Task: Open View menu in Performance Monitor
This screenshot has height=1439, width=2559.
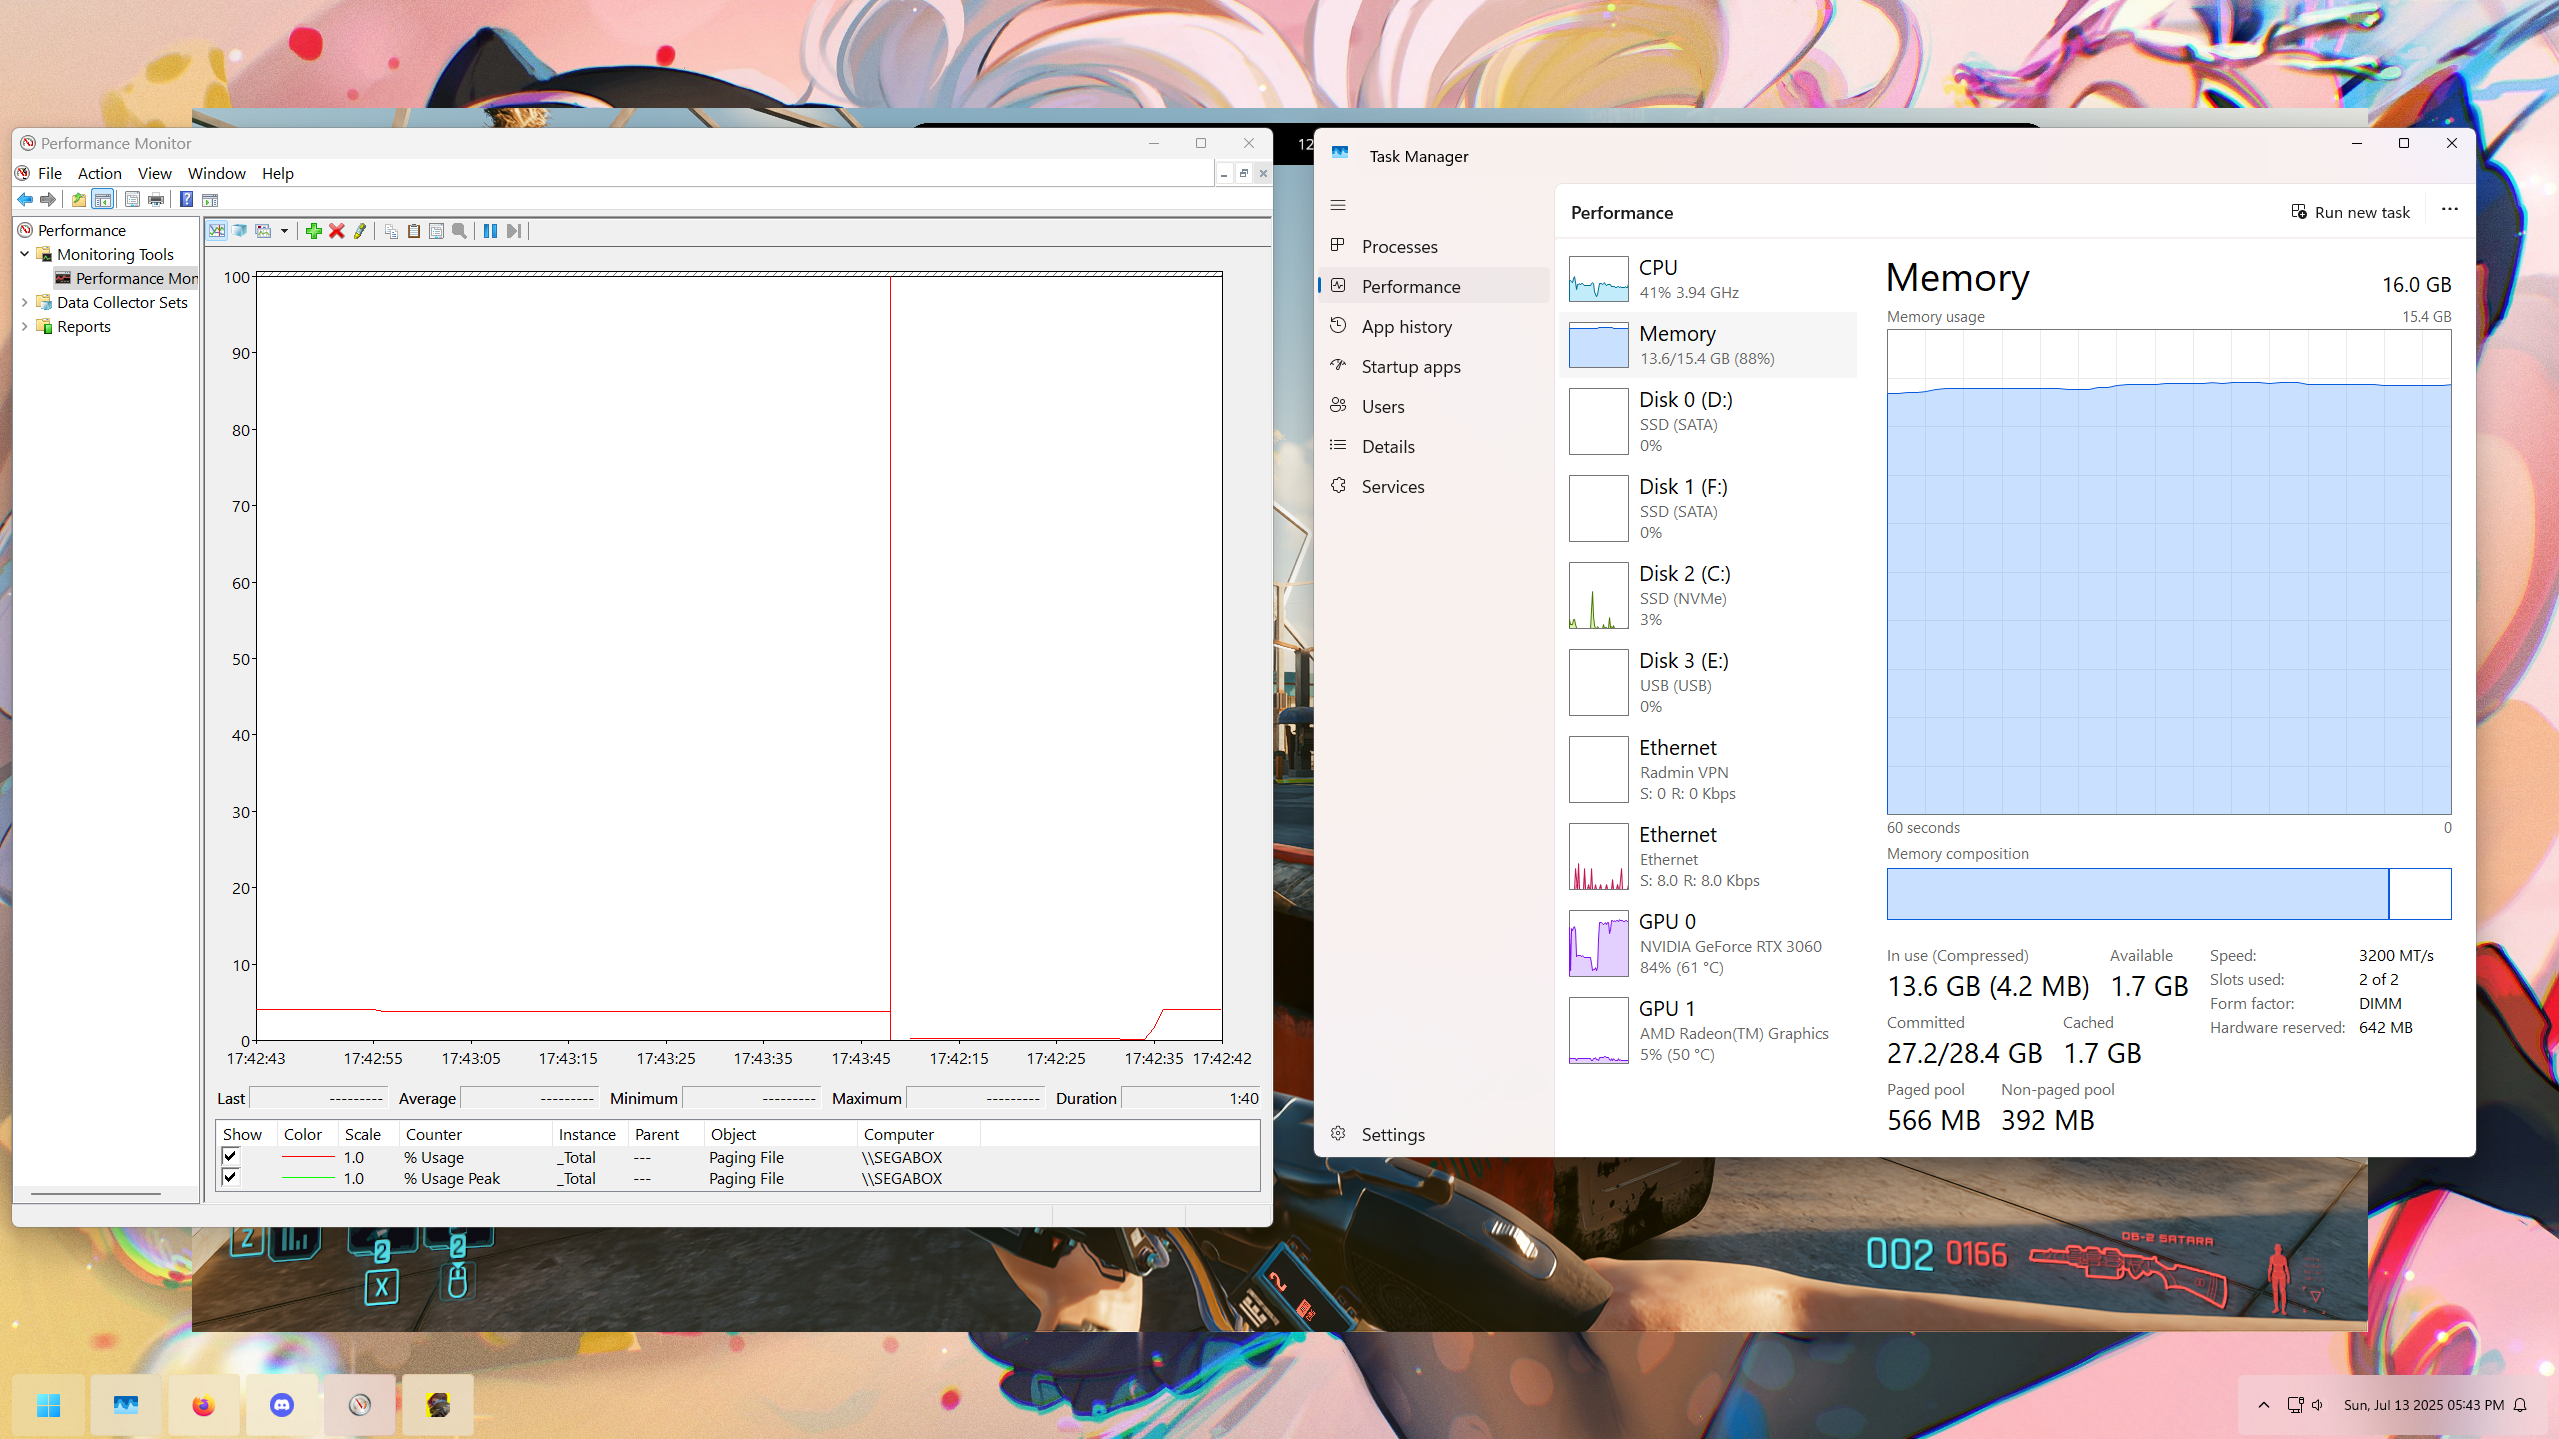Action: tap(155, 174)
